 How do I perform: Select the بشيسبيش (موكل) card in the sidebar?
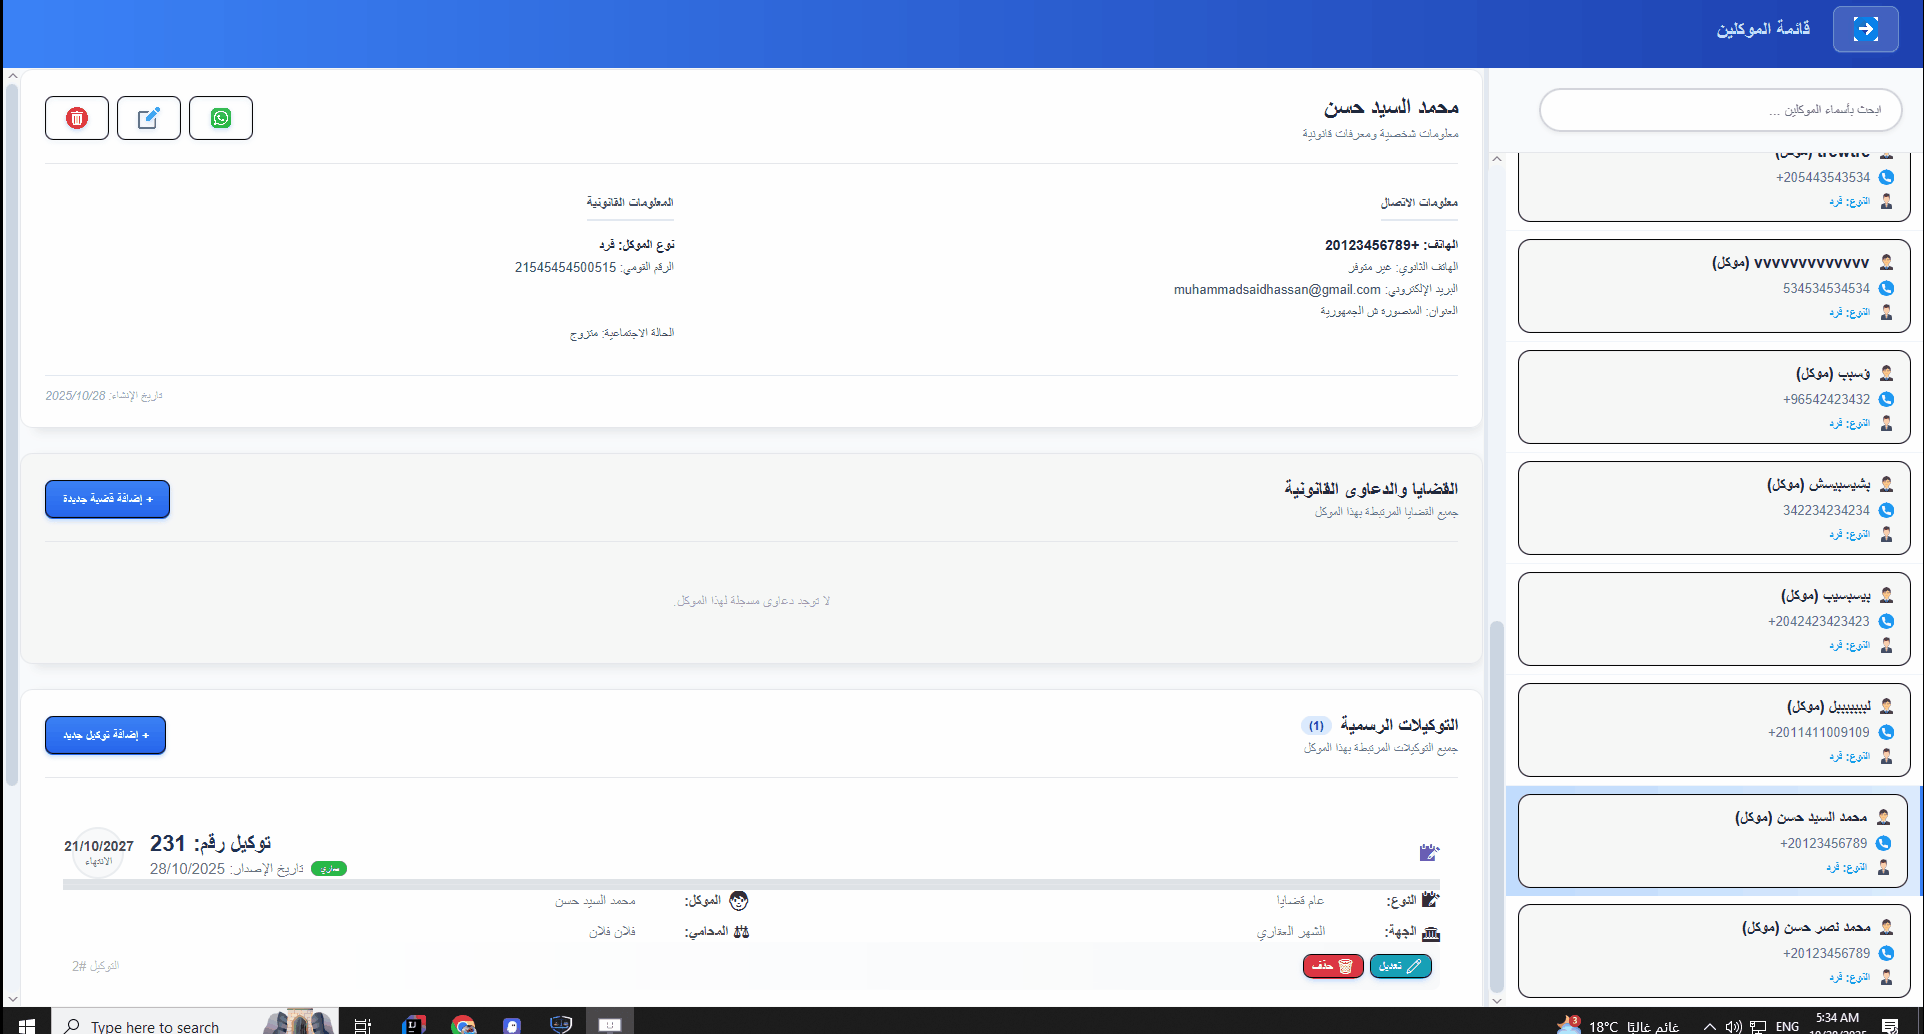tap(1713, 508)
